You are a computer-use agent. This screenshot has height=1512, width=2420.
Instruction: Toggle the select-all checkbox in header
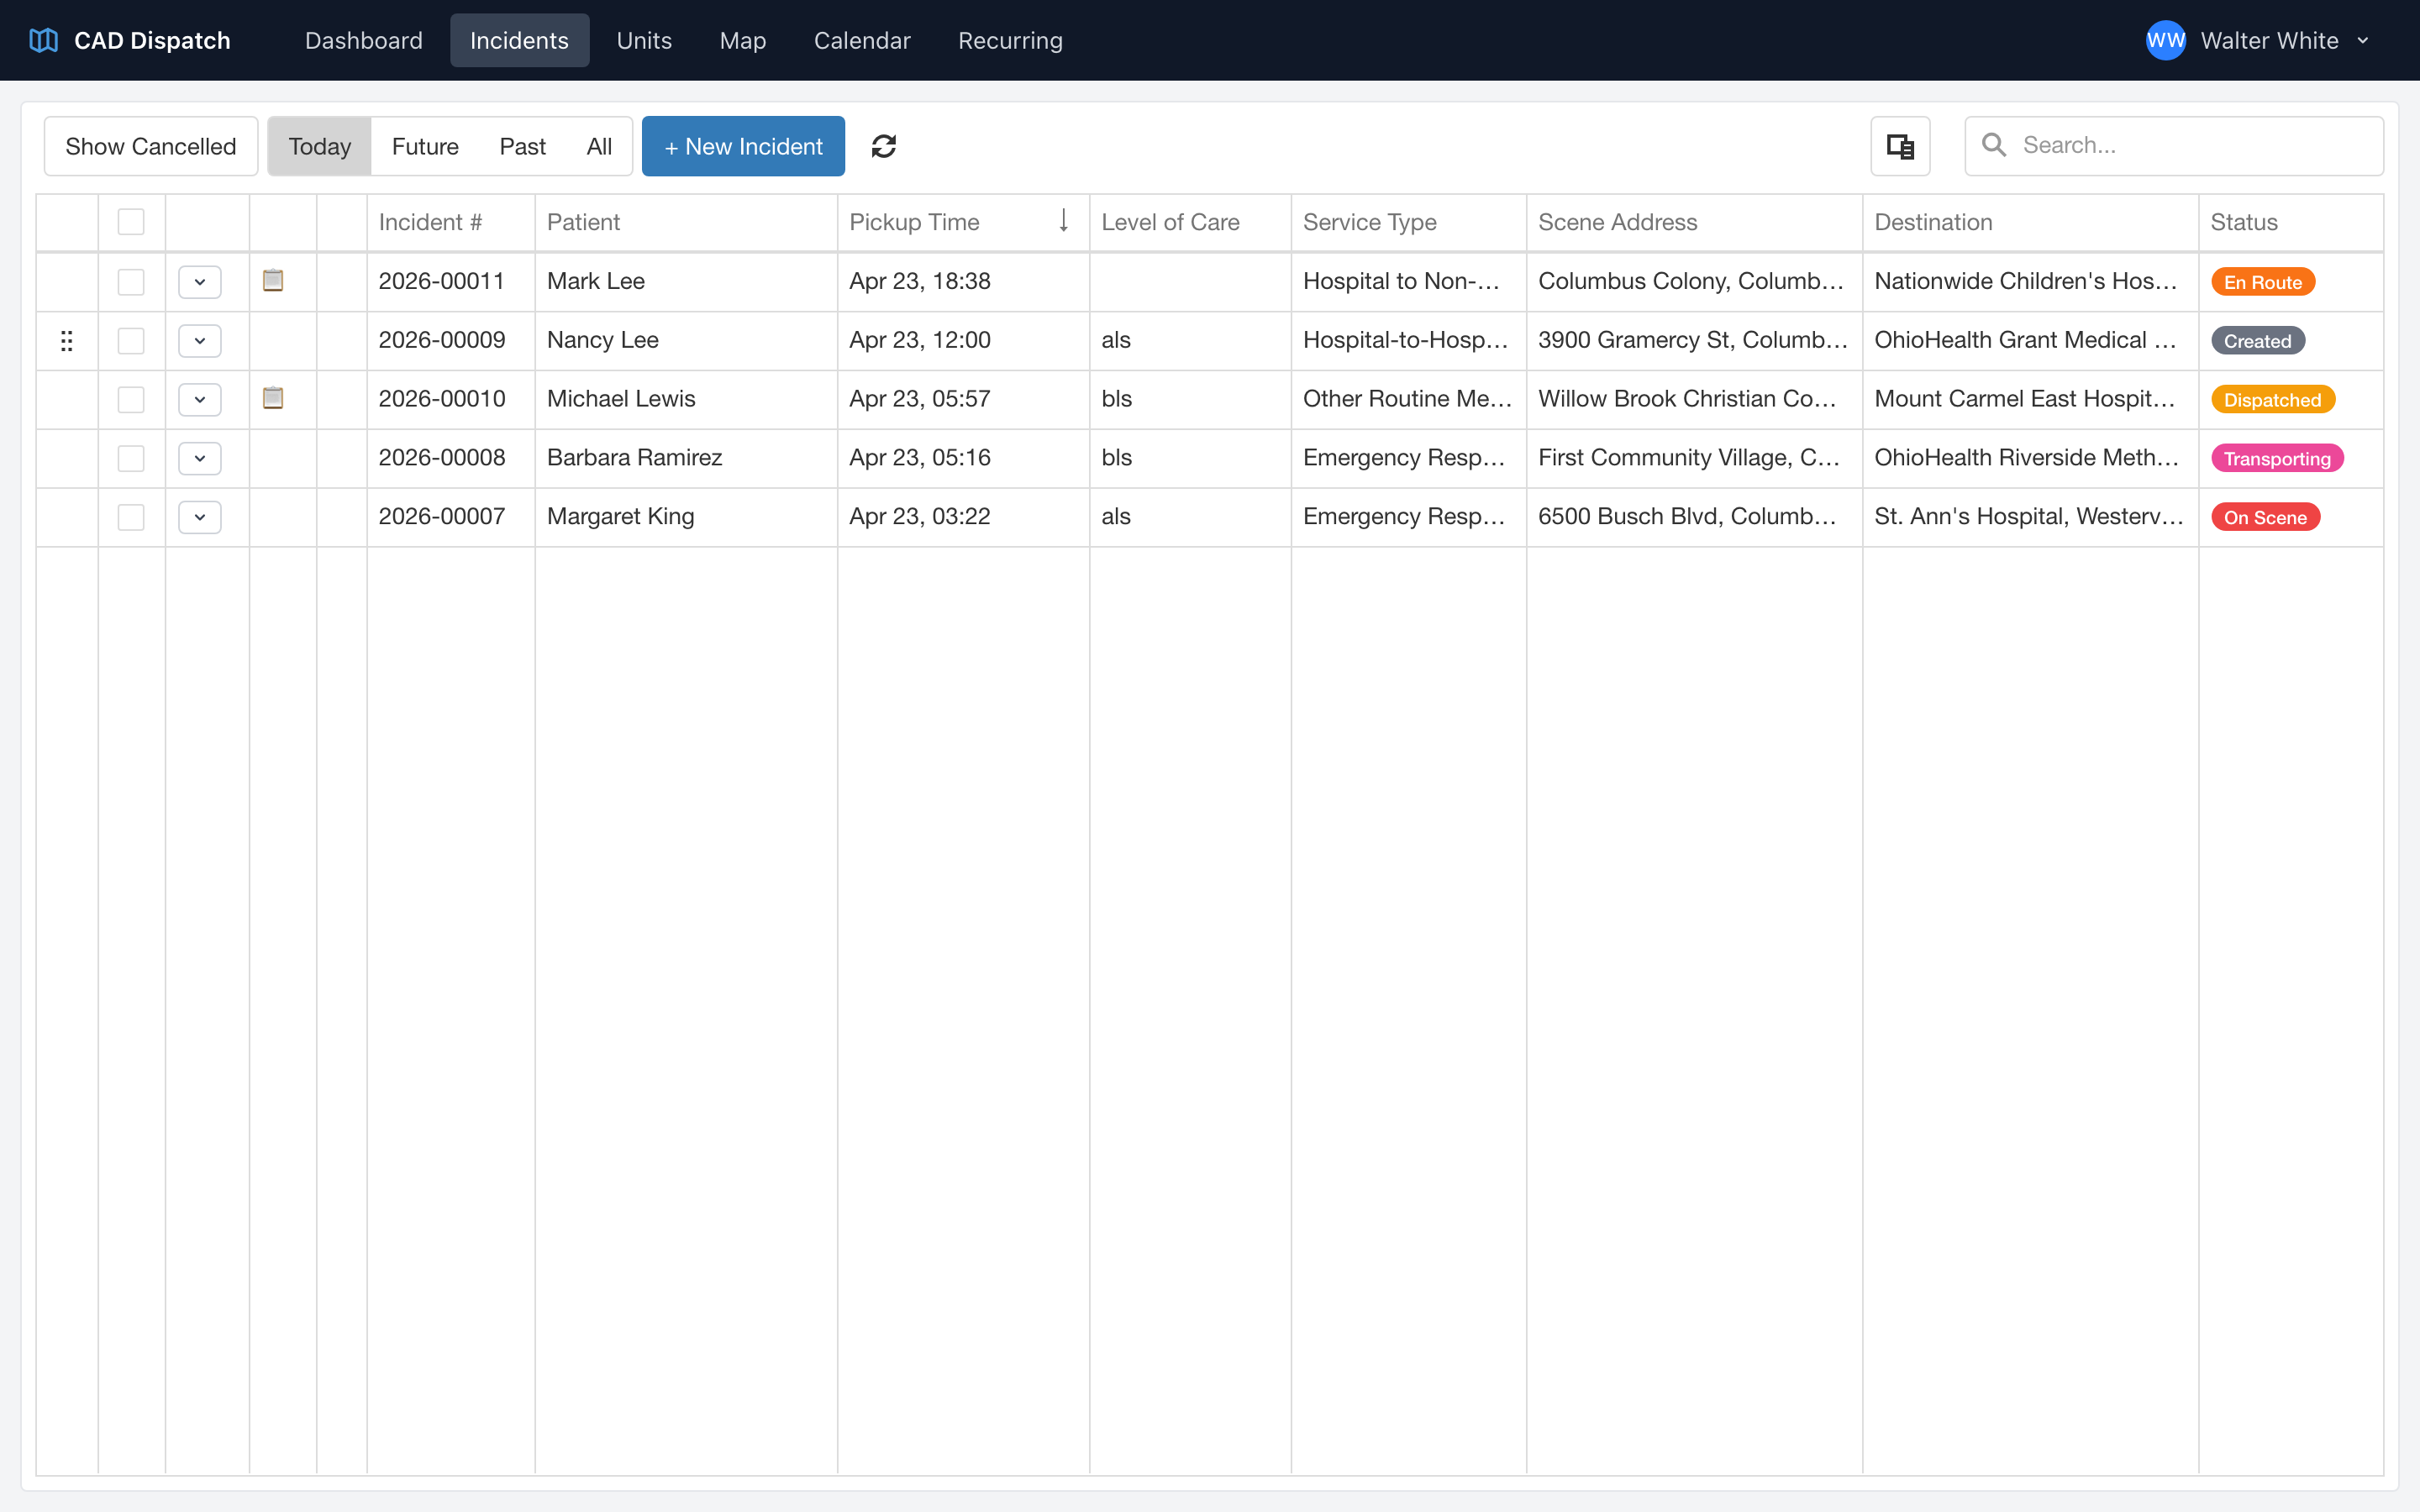click(131, 222)
